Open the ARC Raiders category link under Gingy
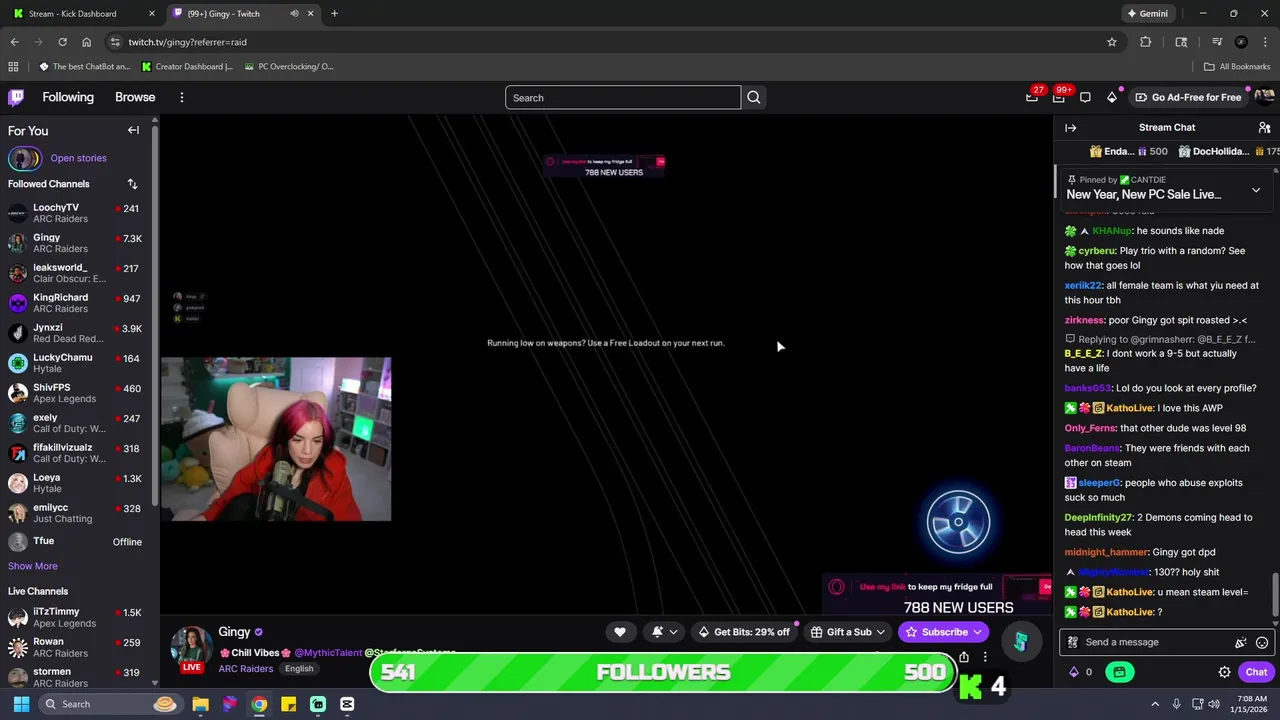Screen dimensions: 1280x720 click(x=246, y=668)
